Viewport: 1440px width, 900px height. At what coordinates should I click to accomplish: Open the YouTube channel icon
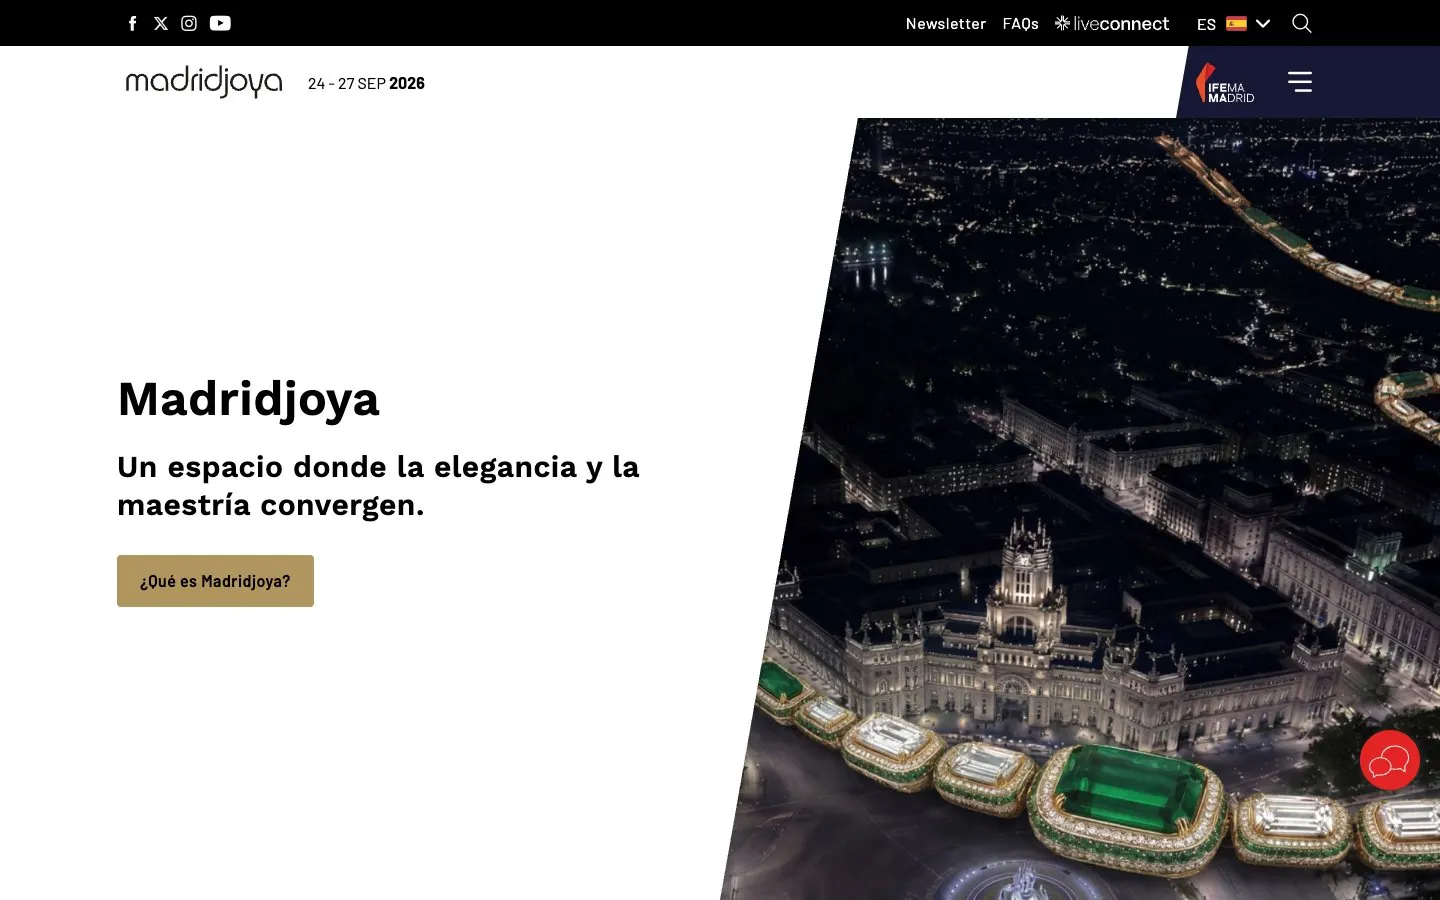[x=220, y=23]
